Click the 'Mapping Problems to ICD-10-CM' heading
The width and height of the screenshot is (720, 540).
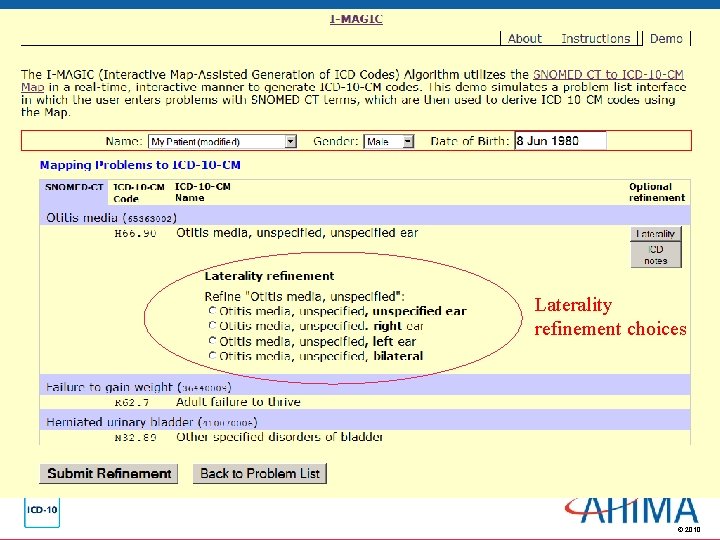[140, 165]
